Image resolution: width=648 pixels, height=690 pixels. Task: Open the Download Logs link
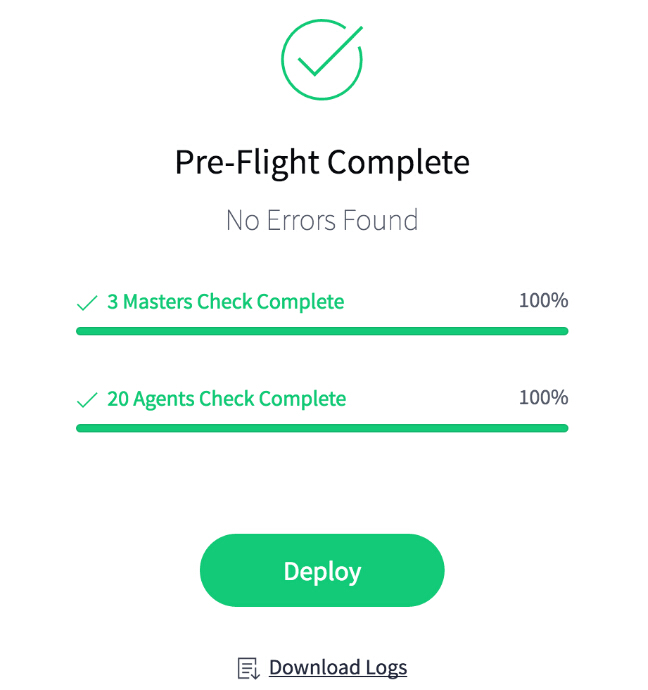click(338, 668)
